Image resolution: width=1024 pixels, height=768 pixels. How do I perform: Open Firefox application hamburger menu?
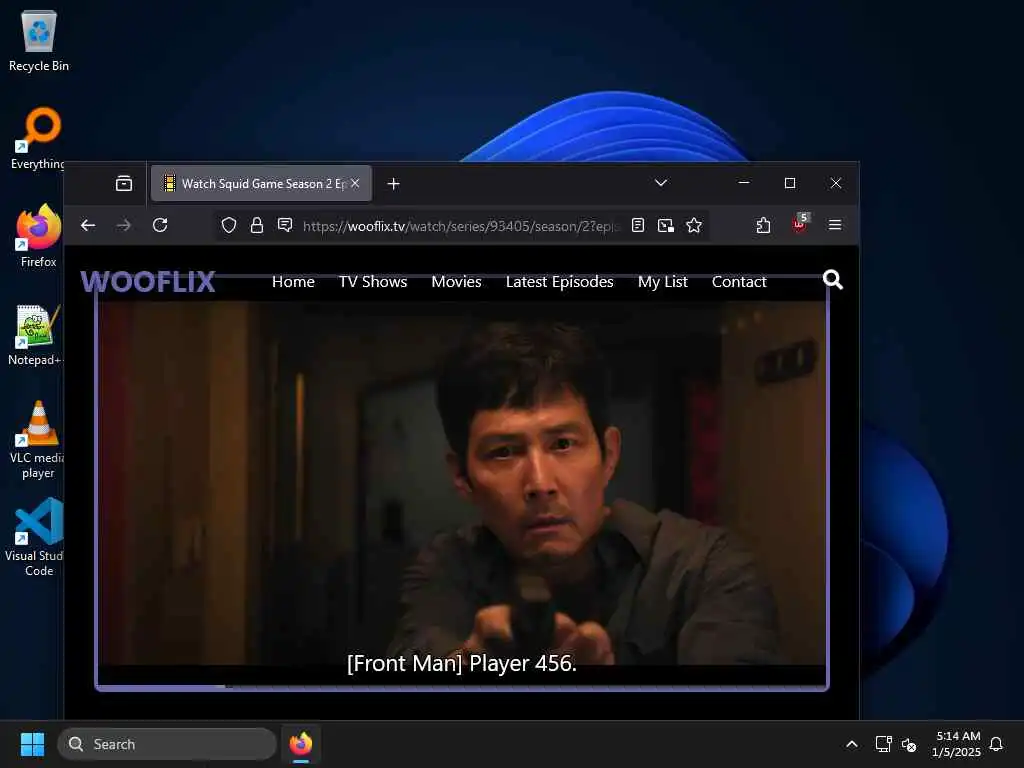835,225
